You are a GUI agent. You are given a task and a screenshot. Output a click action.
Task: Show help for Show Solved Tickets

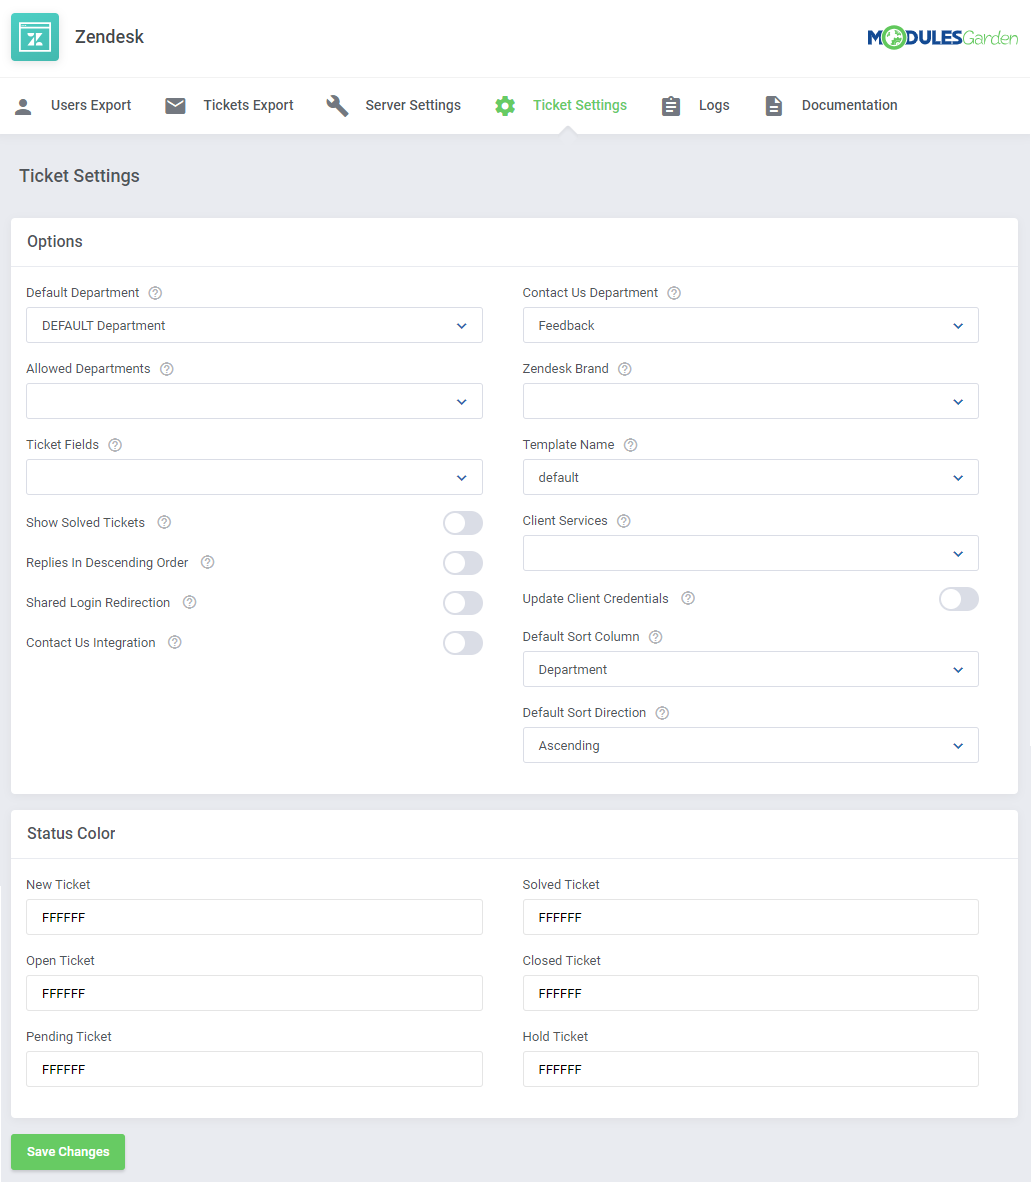click(x=164, y=522)
